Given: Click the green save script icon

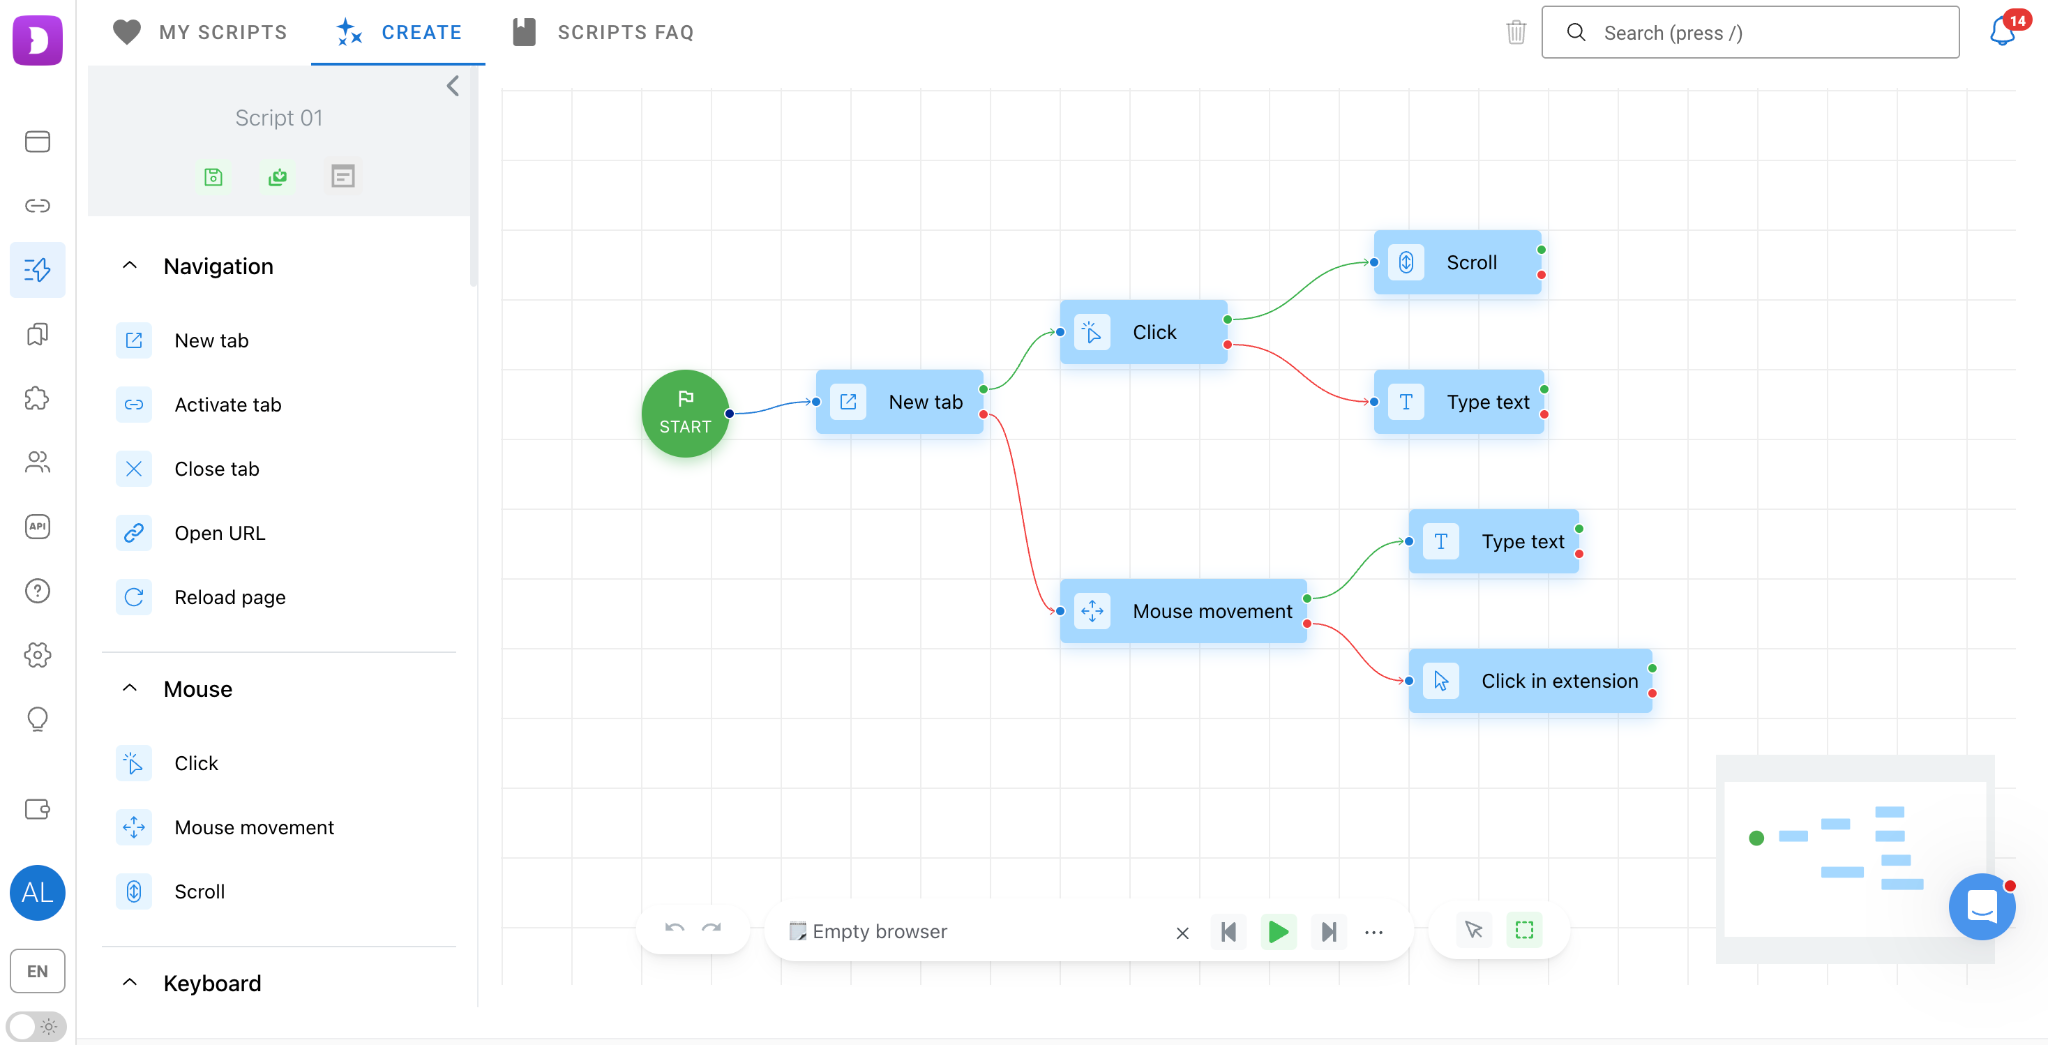Looking at the screenshot, I should pos(213,177).
